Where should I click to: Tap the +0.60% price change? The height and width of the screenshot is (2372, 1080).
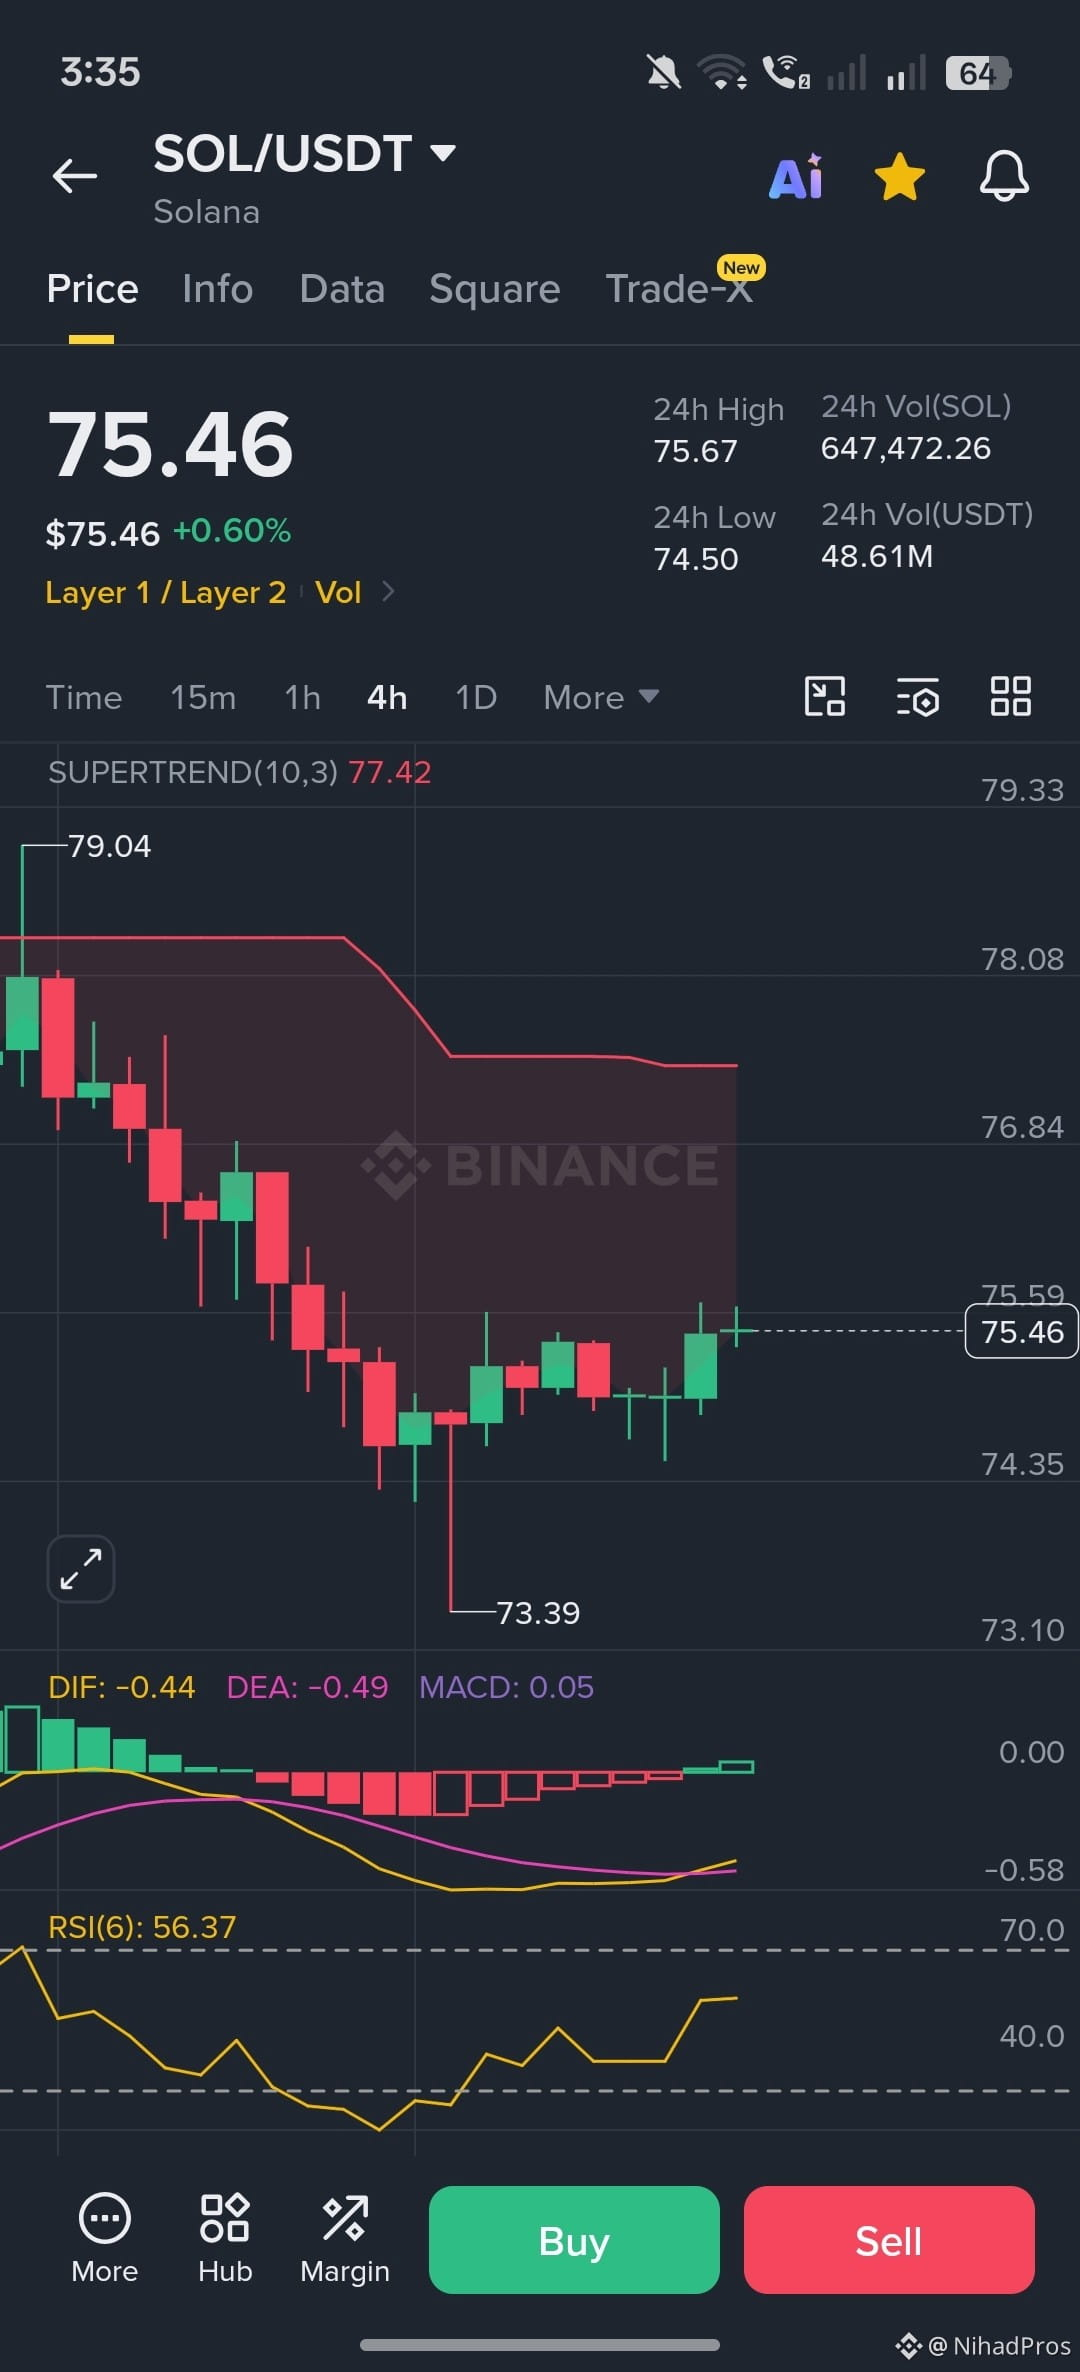click(x=232, y=531)
